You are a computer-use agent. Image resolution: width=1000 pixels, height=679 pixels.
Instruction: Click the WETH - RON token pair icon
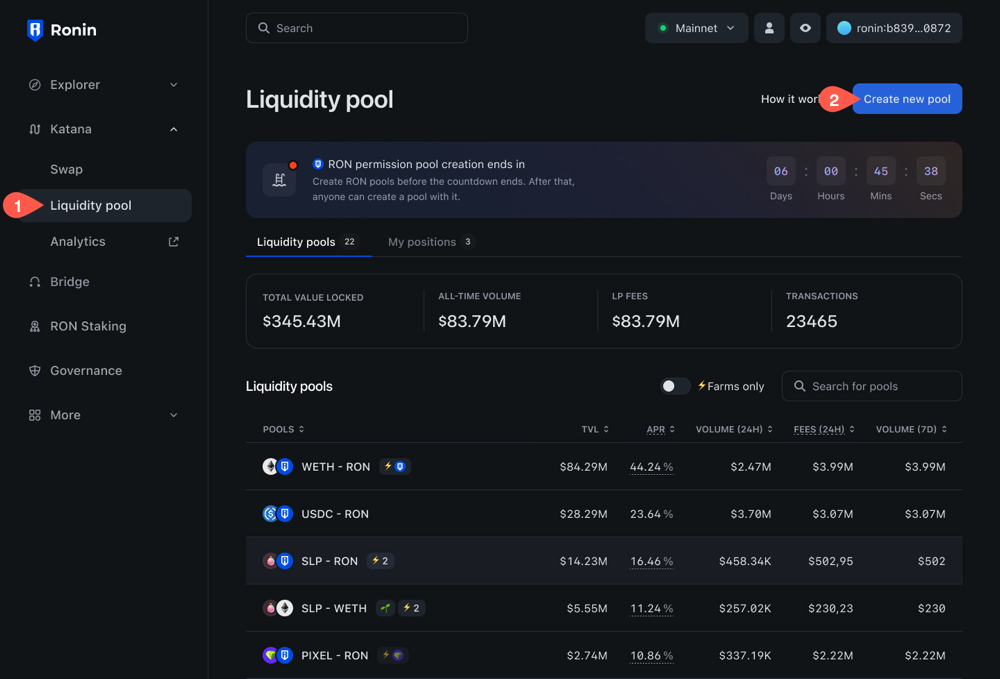point(277,466)
